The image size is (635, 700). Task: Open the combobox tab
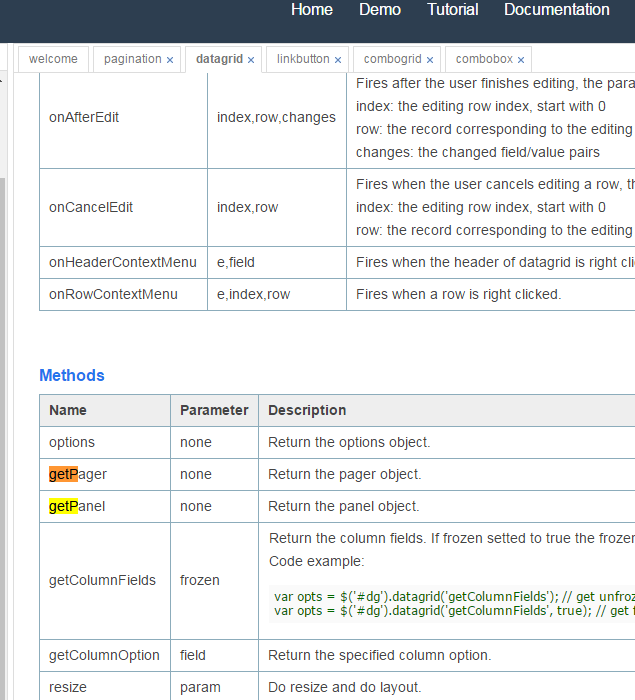point(484,59)
